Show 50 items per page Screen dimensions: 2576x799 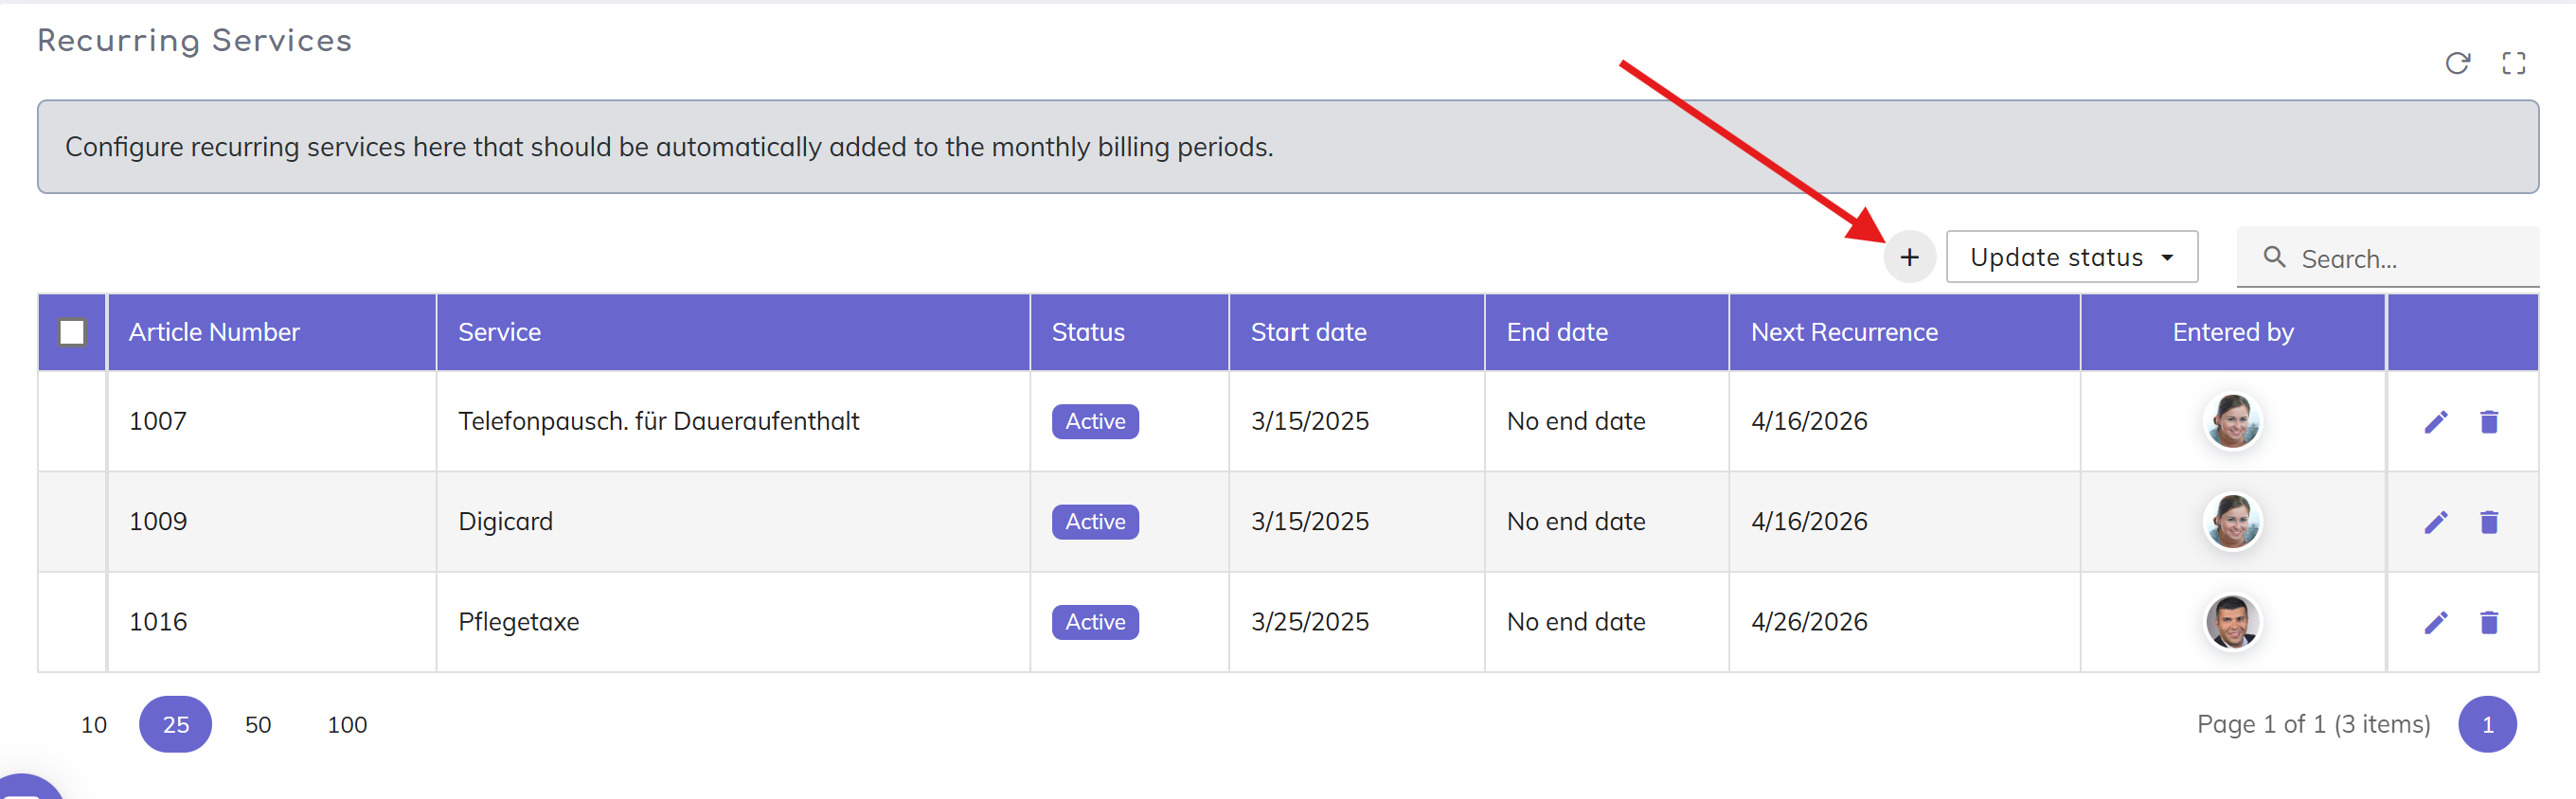coord(258,724)
